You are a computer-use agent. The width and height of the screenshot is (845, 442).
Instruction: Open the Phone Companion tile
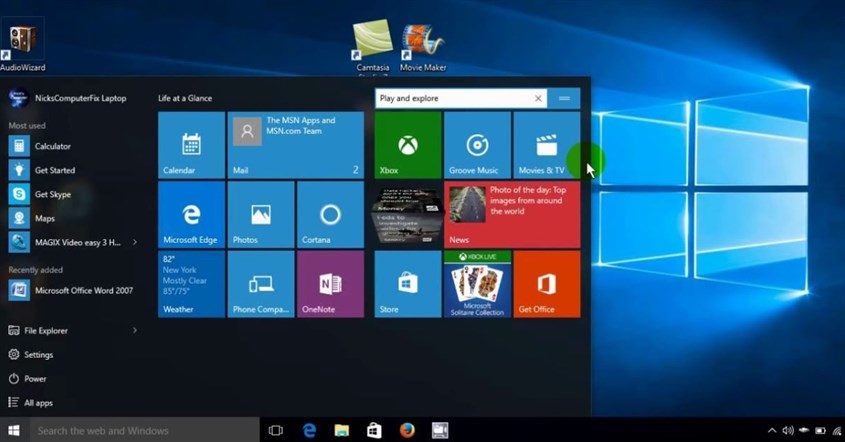(261, 284)
